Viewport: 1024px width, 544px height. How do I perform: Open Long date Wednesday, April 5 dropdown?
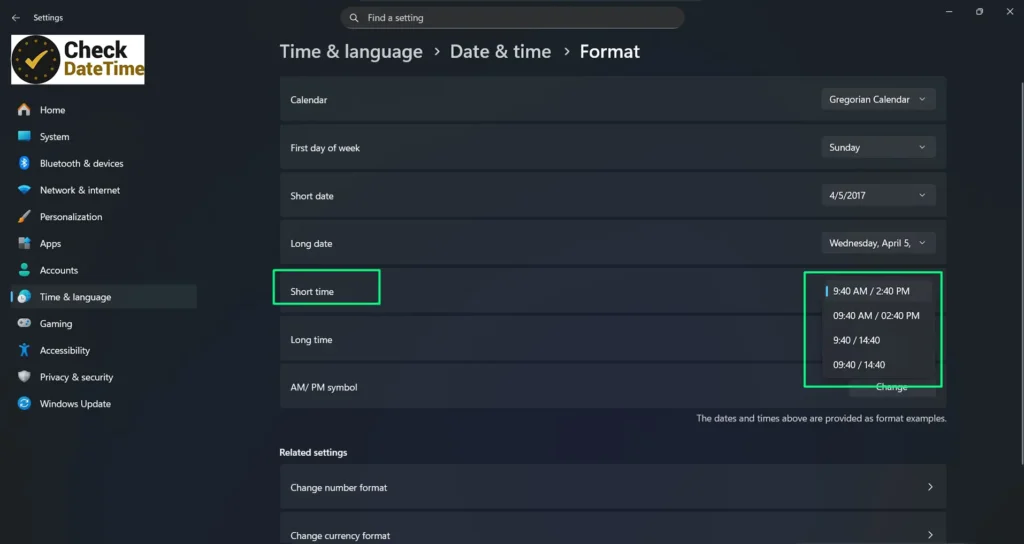click(878, 243)
